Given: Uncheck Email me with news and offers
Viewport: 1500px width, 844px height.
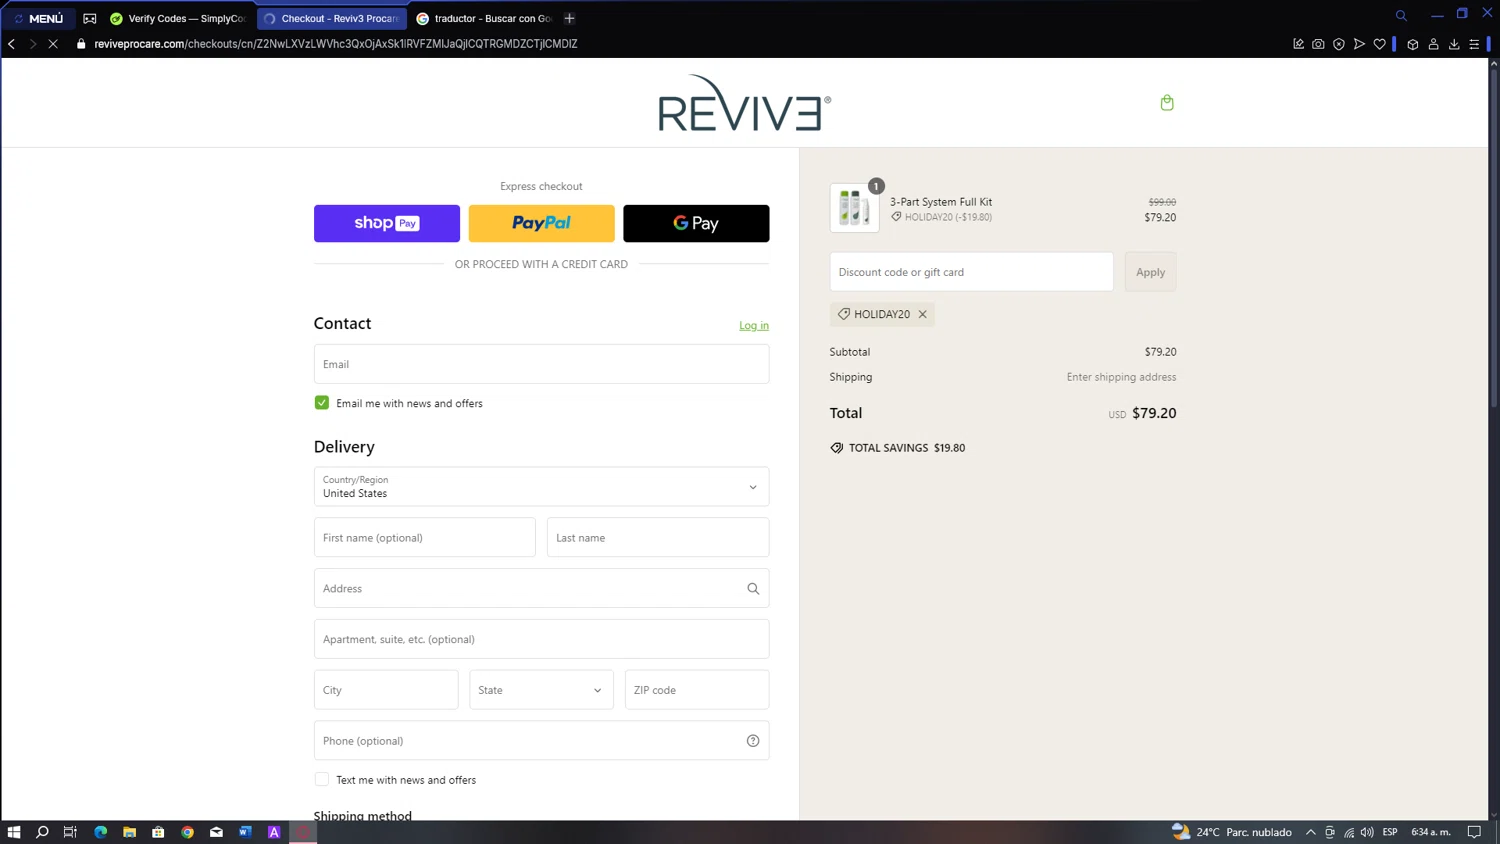Looking at the screenshot, I should 322,403.
